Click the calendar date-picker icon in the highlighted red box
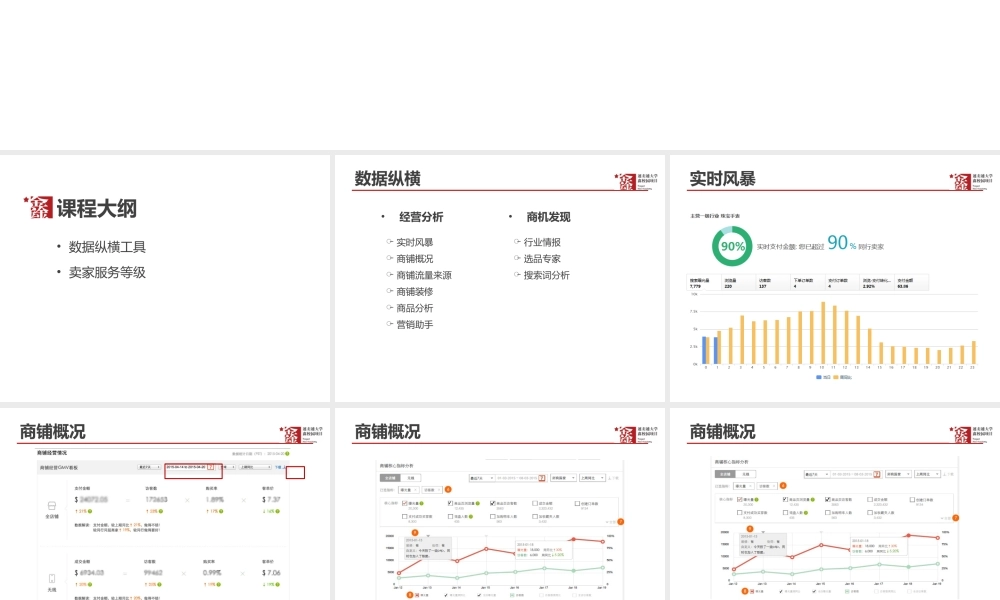The width and height of the screenshot is (1000, 600). (212, 468)
